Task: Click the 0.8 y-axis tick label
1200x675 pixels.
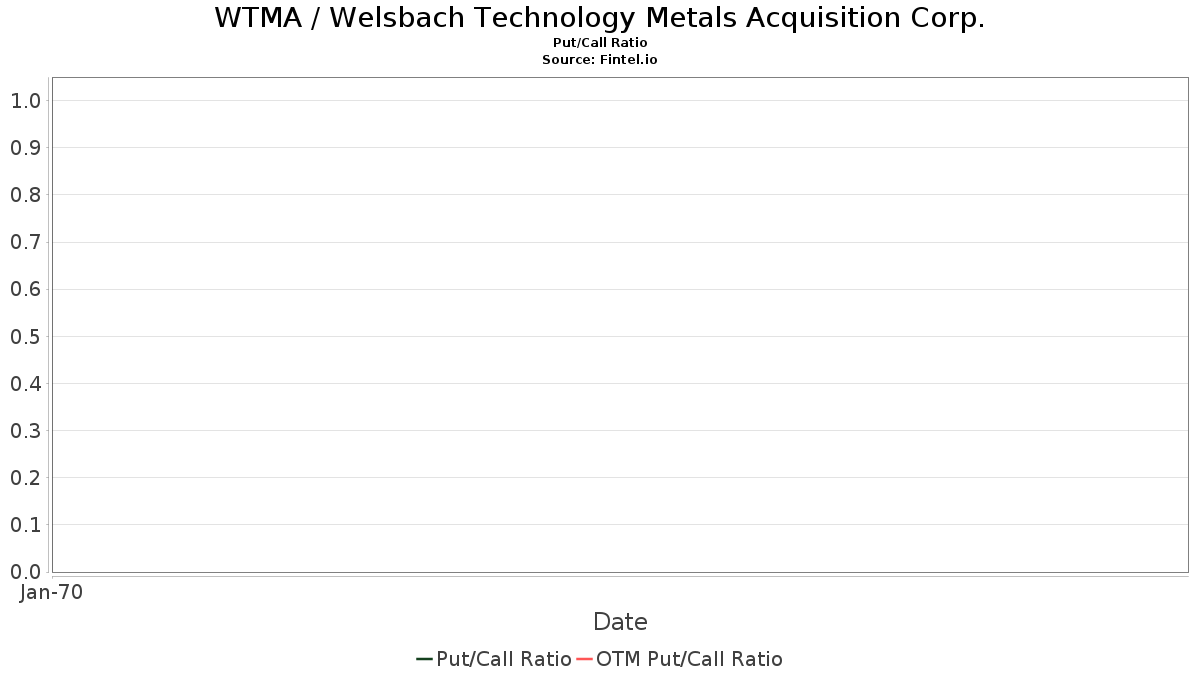Action: coord(26,194)
